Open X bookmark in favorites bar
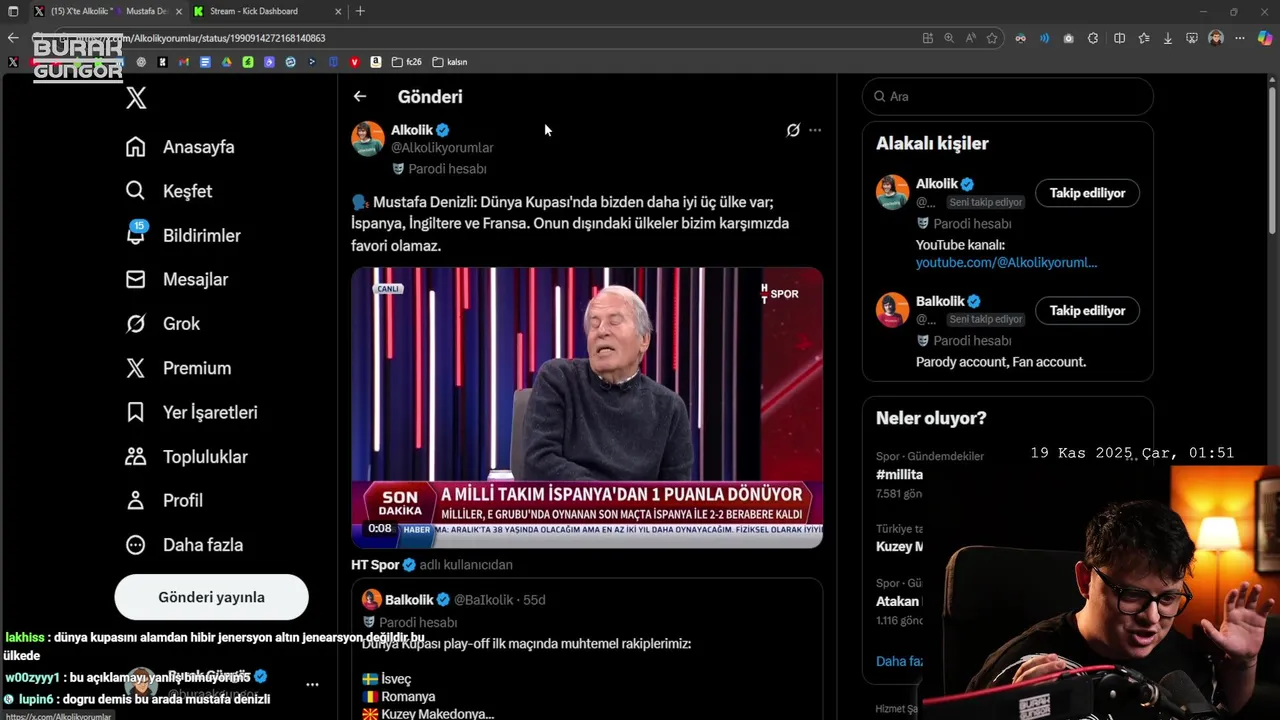 coord(12,62)
